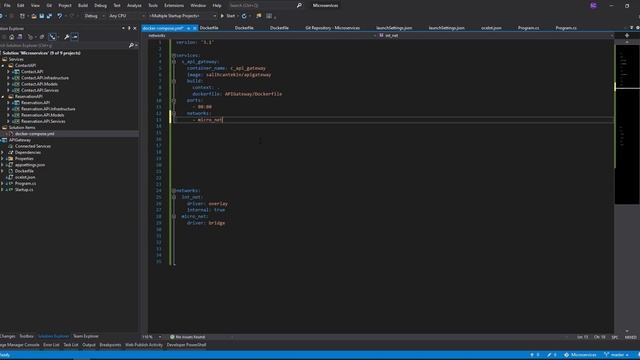Viewport: 640px width, 360px height.
Task: Click the unpushed commits arrow indicator
Action: pos(534,355)
